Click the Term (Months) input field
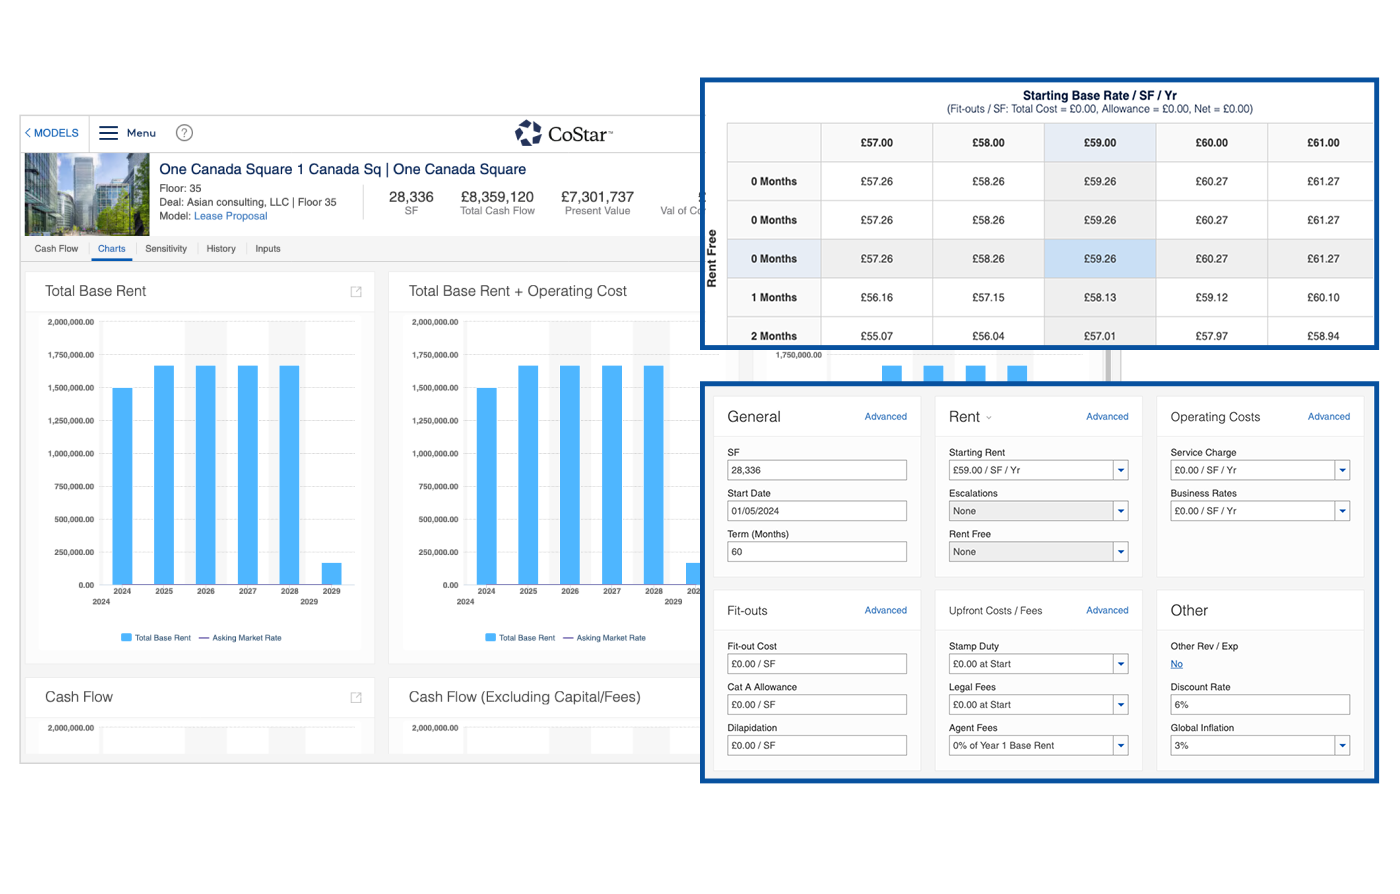The height and width of the screenshot is (894, 1400). pyautogui.click(x=817, y=552)
